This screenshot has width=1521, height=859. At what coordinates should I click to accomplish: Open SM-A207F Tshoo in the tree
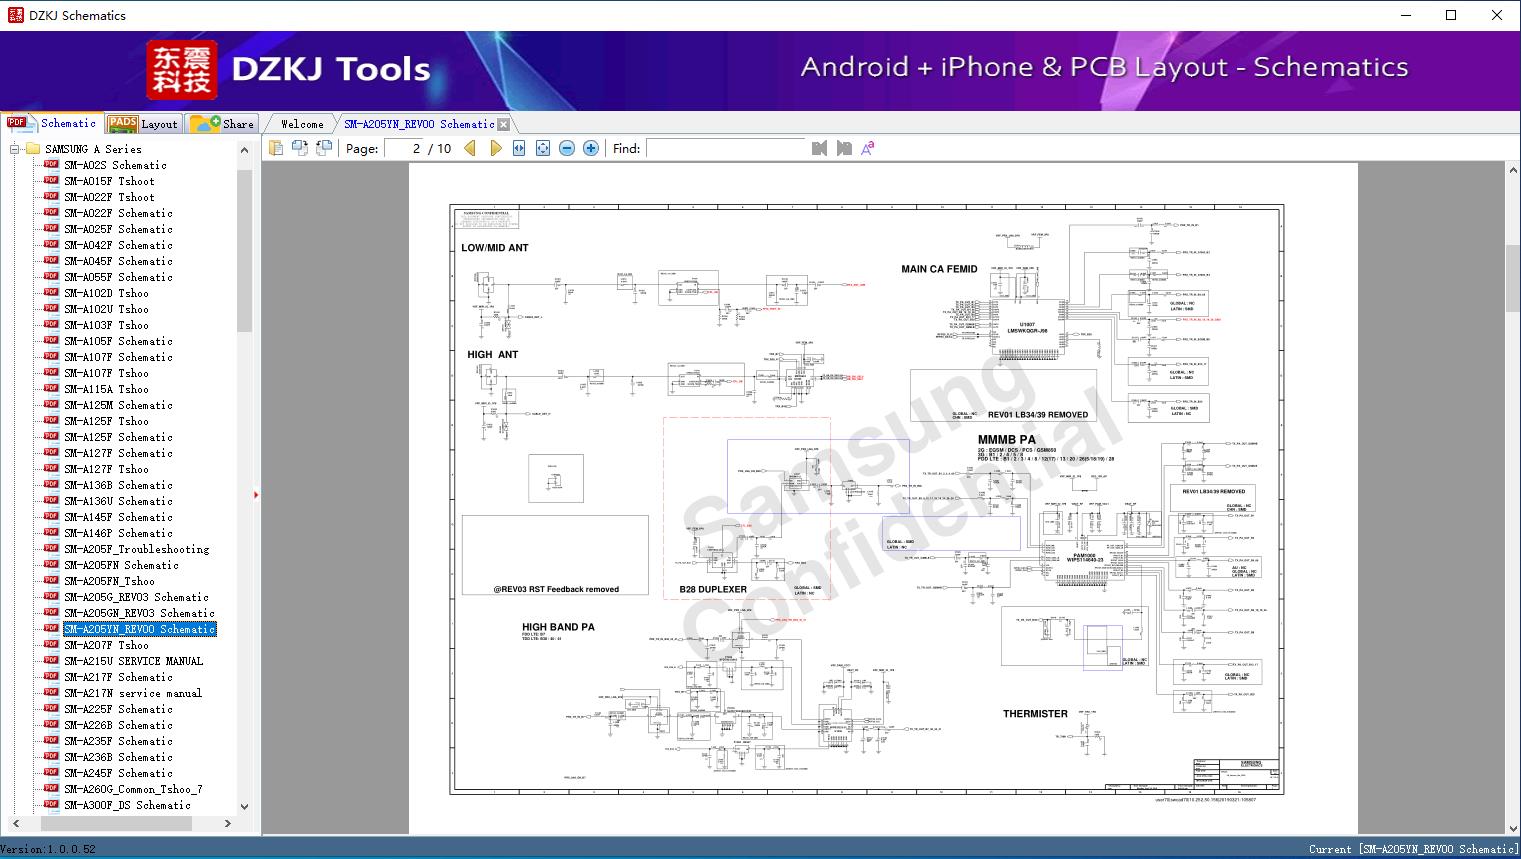click(x=106, y=645)
